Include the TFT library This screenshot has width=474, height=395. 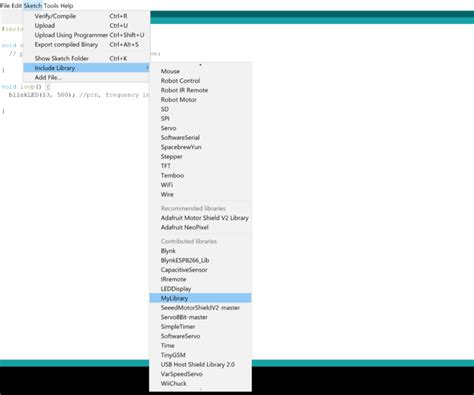point(200,166)
